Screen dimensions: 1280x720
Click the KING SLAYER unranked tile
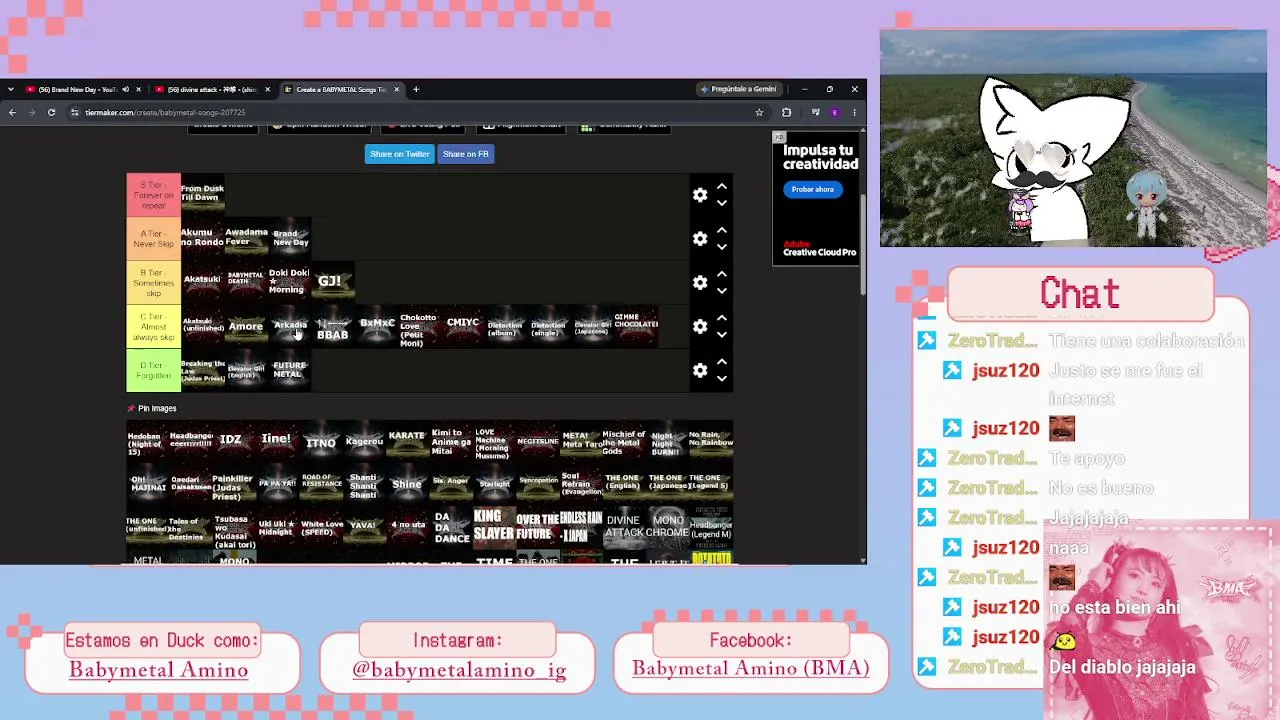click(x=494, y=527)
